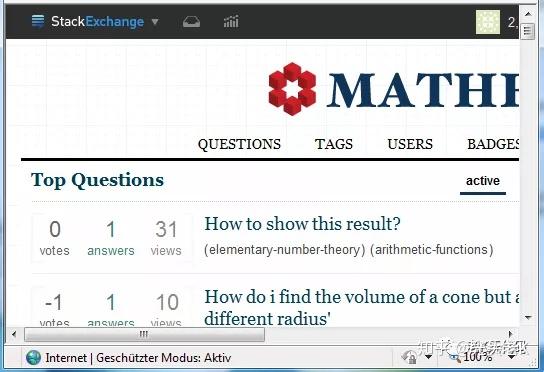Click the Internet globe status icon

point(33,357)
